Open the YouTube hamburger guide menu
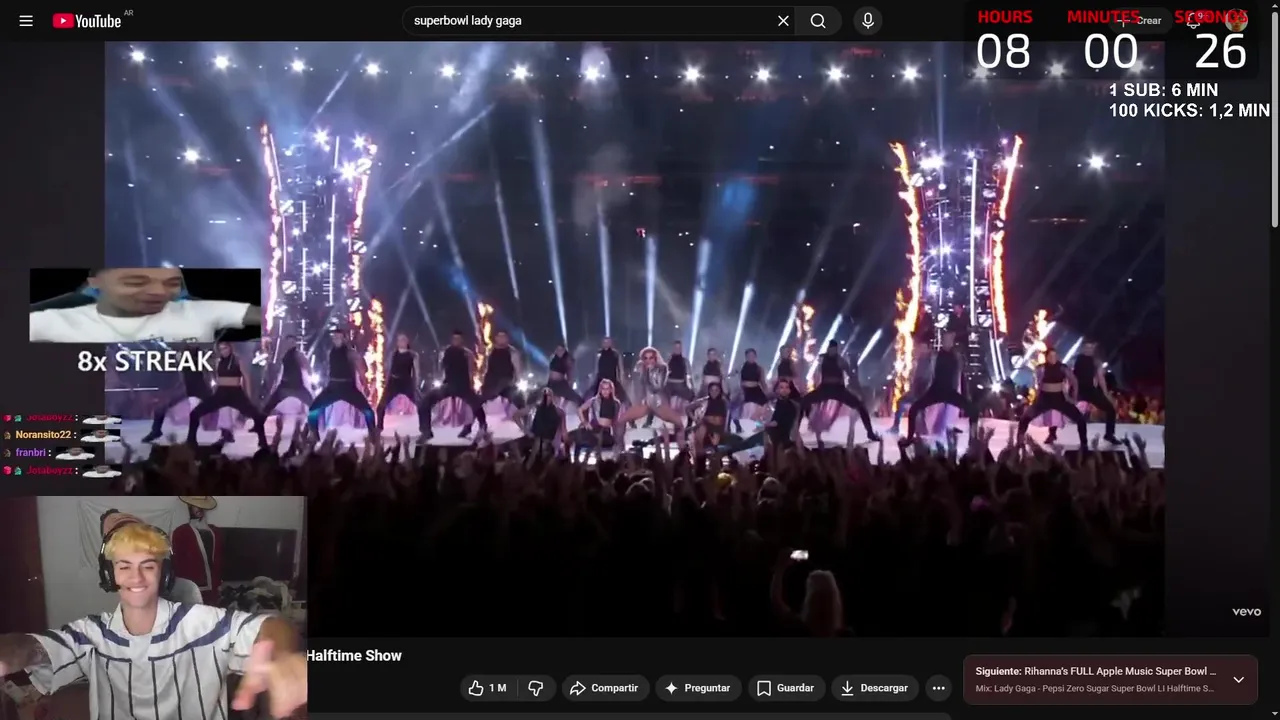 (26, 21)
